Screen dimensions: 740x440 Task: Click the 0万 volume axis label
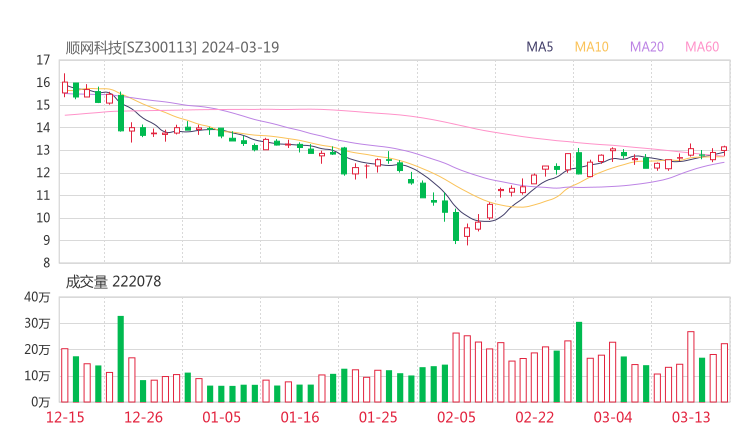point(40,402)
